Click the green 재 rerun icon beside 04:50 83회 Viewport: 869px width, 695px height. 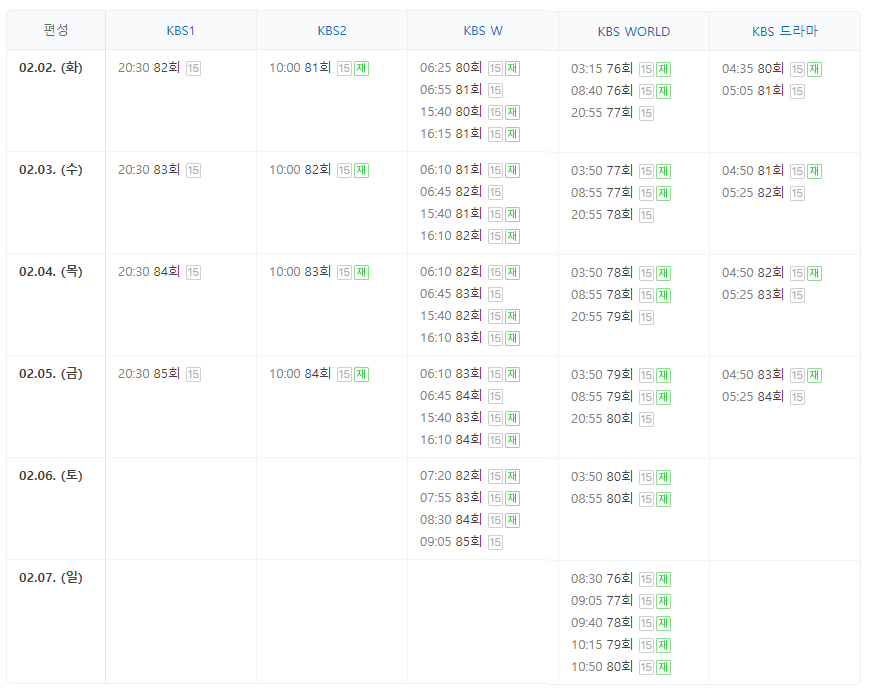[814, 375]
